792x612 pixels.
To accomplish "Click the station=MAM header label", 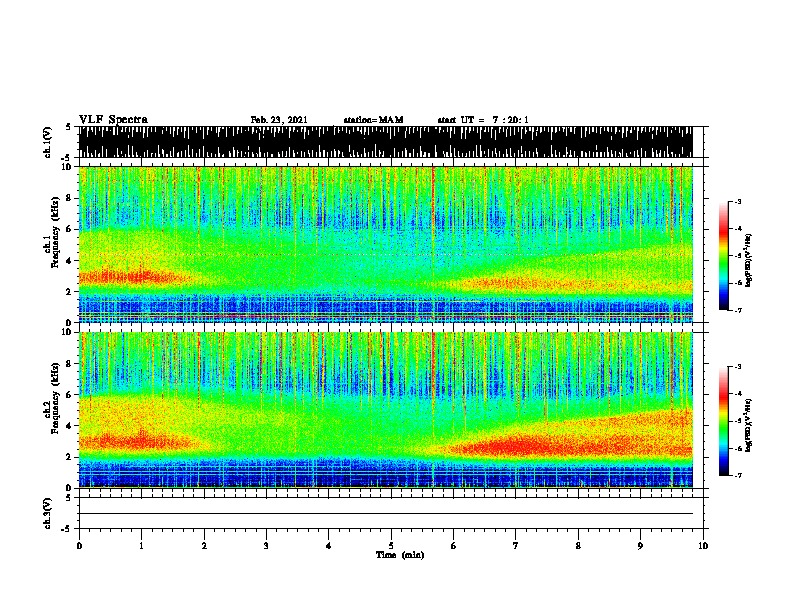I will [x=373, y=120].
